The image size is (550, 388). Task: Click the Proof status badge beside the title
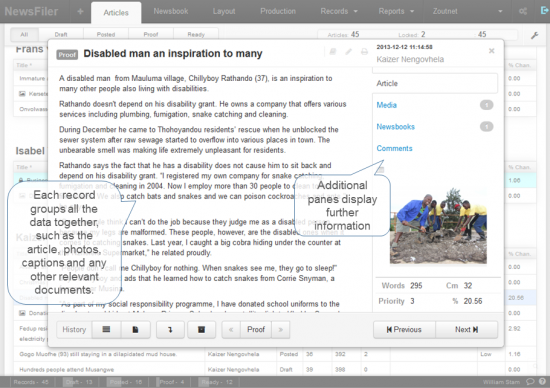[x=67, y=55]
